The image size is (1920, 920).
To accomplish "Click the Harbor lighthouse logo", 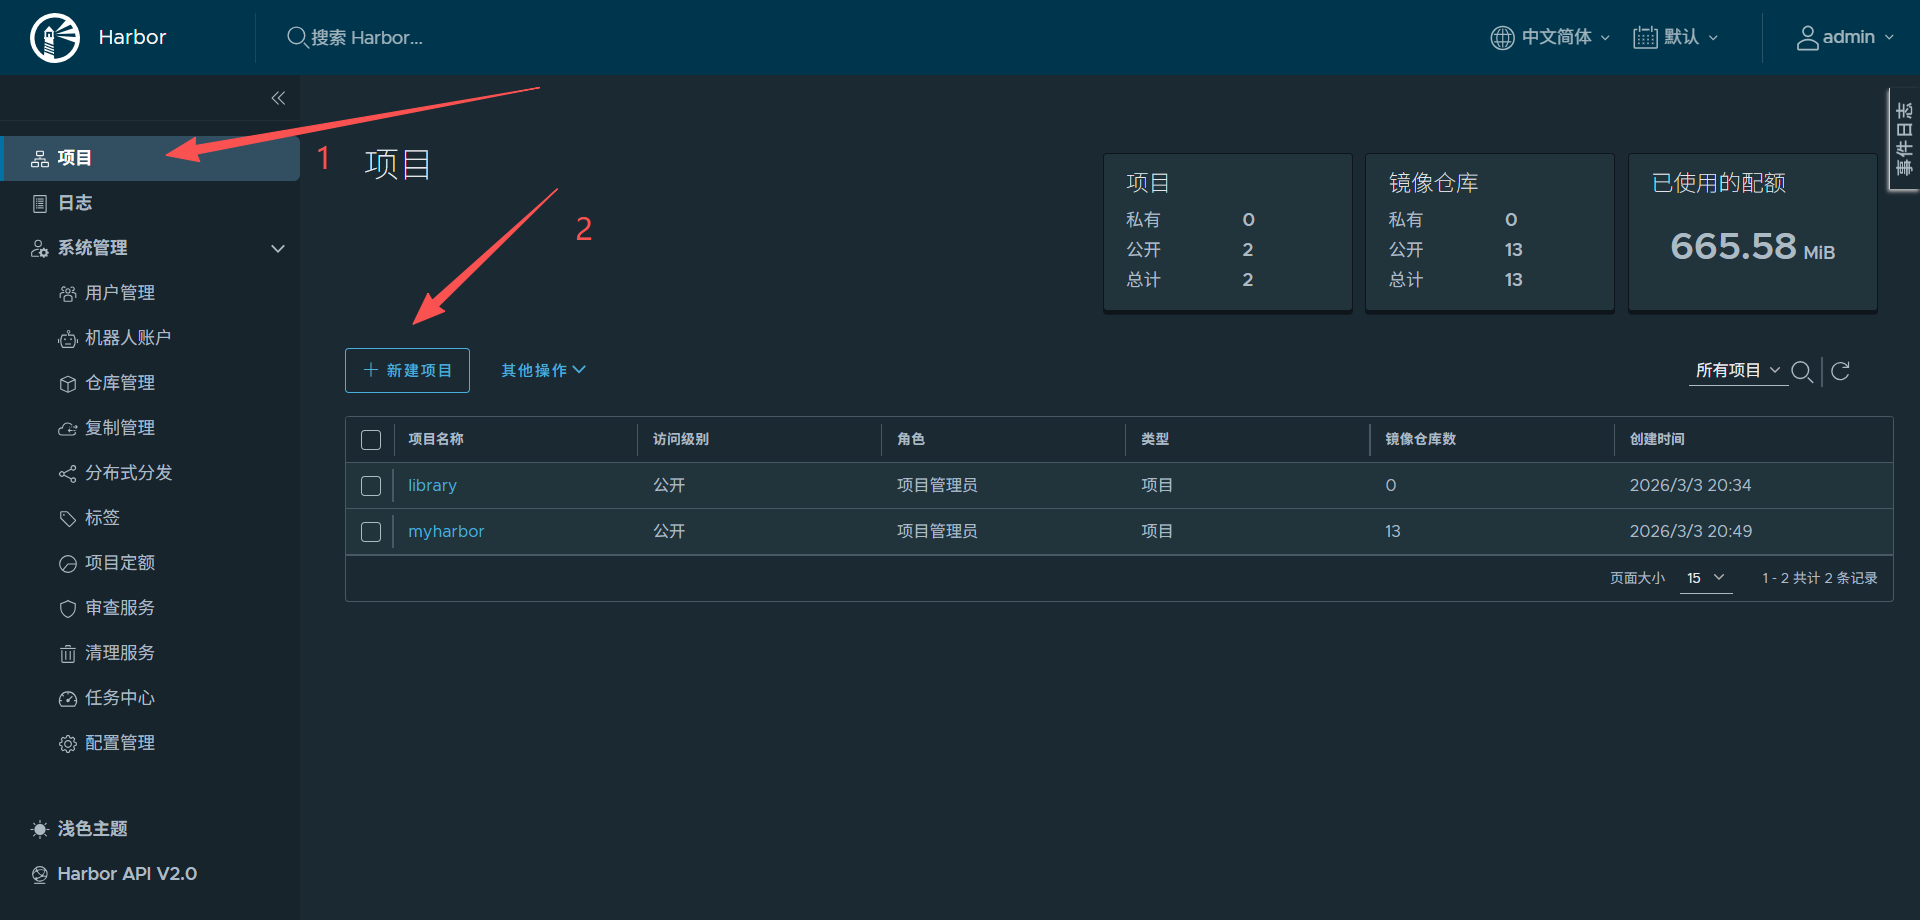I will (55, 38).
